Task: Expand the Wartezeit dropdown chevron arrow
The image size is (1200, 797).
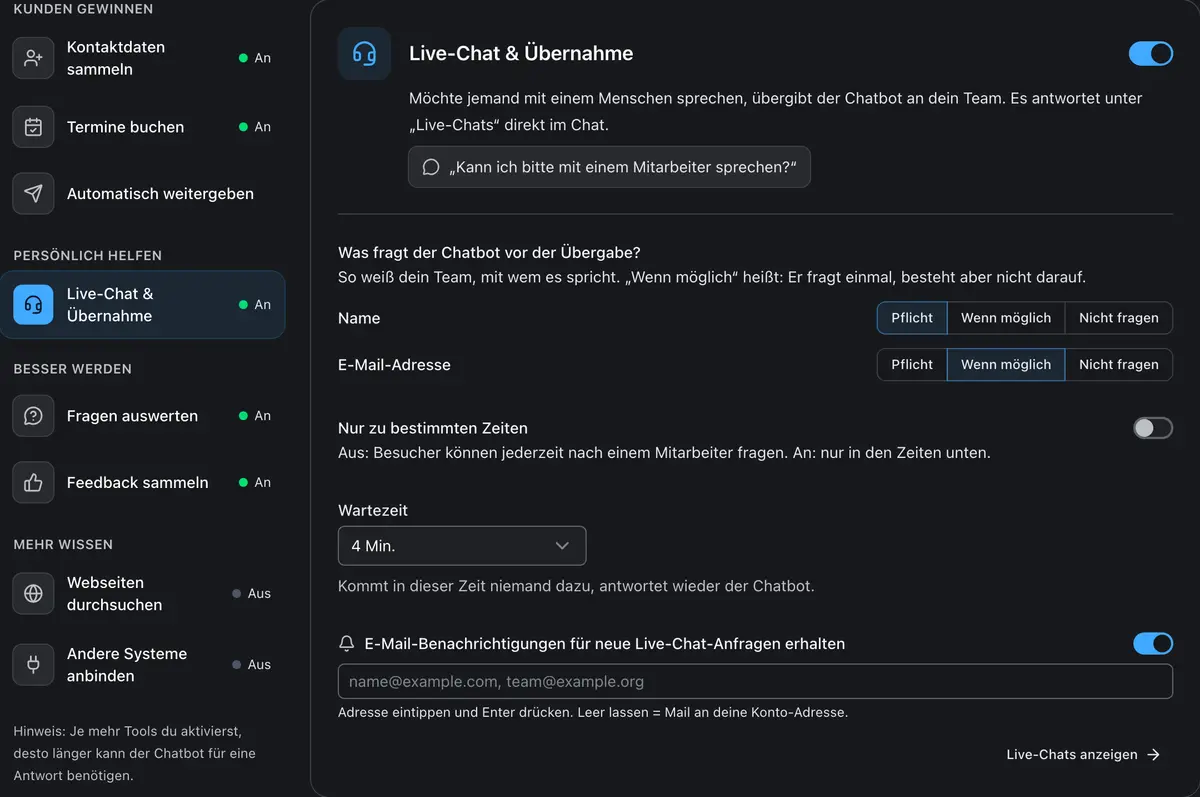Action: coord(562,546)
